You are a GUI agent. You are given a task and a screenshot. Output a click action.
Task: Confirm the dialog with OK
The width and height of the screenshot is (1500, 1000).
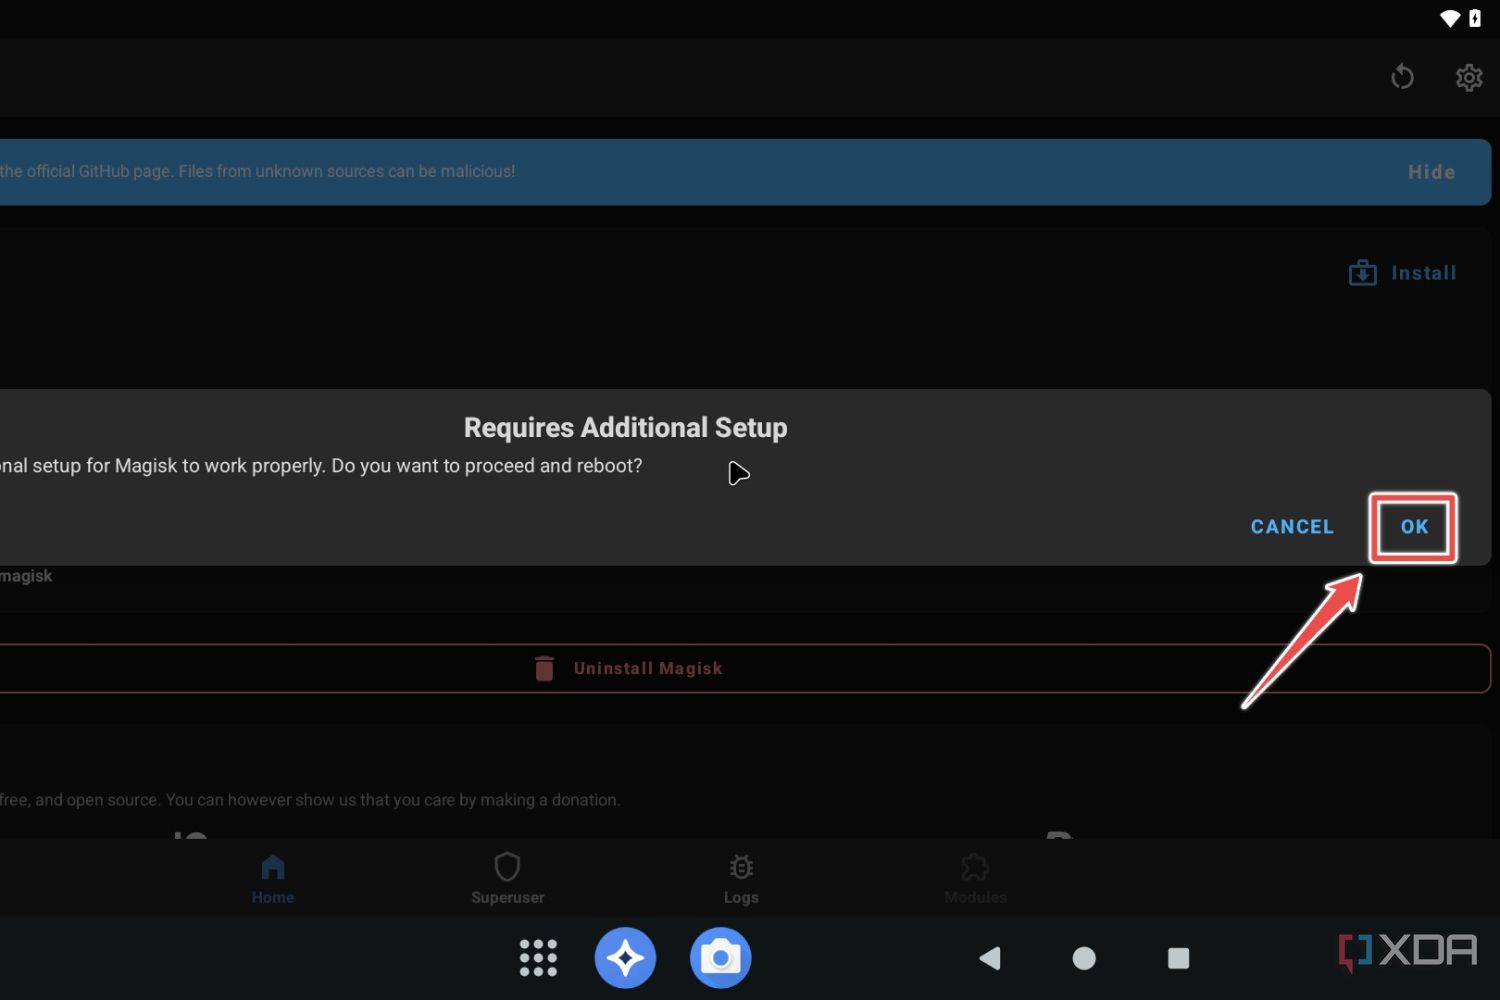click(1414, 527)
